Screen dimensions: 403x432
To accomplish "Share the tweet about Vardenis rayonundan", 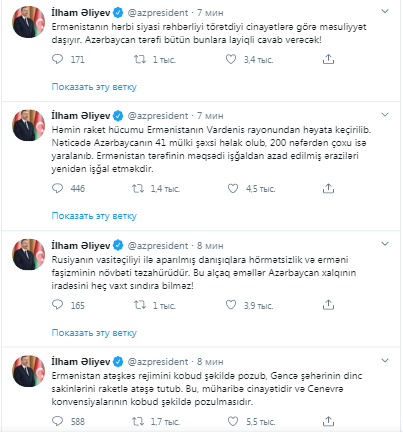I will click(328, 189).
